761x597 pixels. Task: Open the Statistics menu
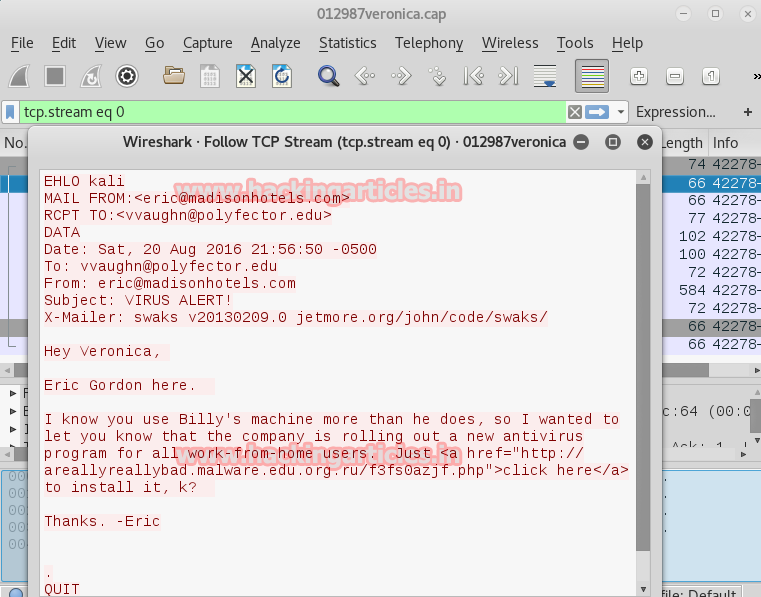(347, 43)
